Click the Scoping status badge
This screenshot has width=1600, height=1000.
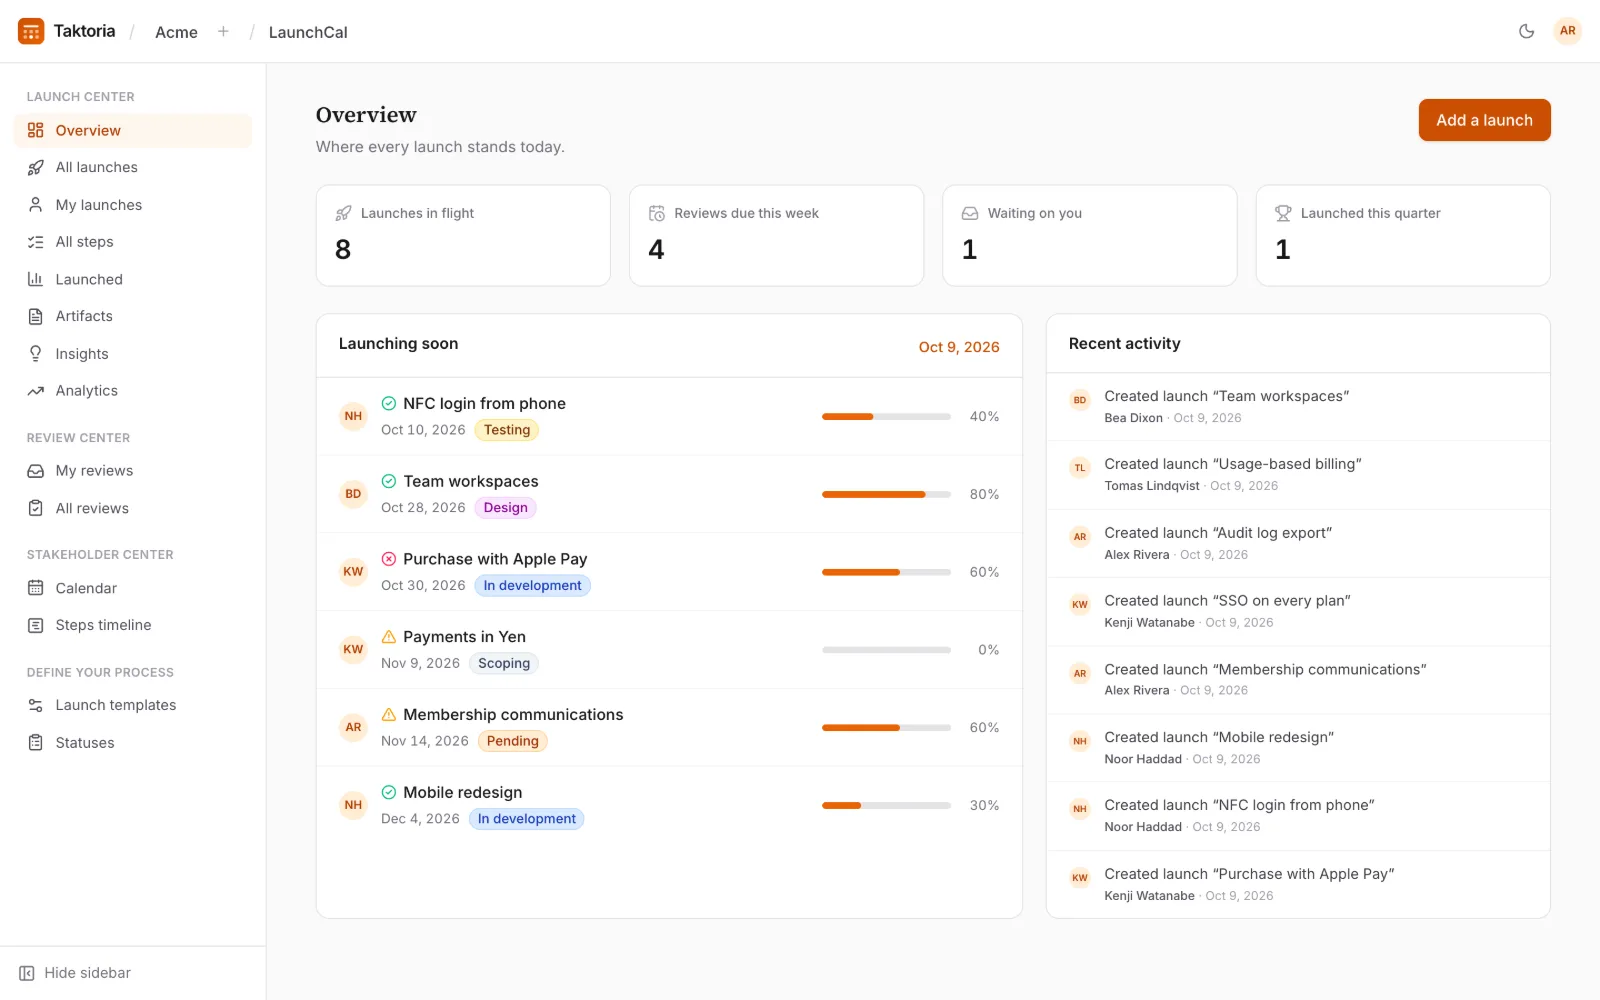(x=504, y=663)
